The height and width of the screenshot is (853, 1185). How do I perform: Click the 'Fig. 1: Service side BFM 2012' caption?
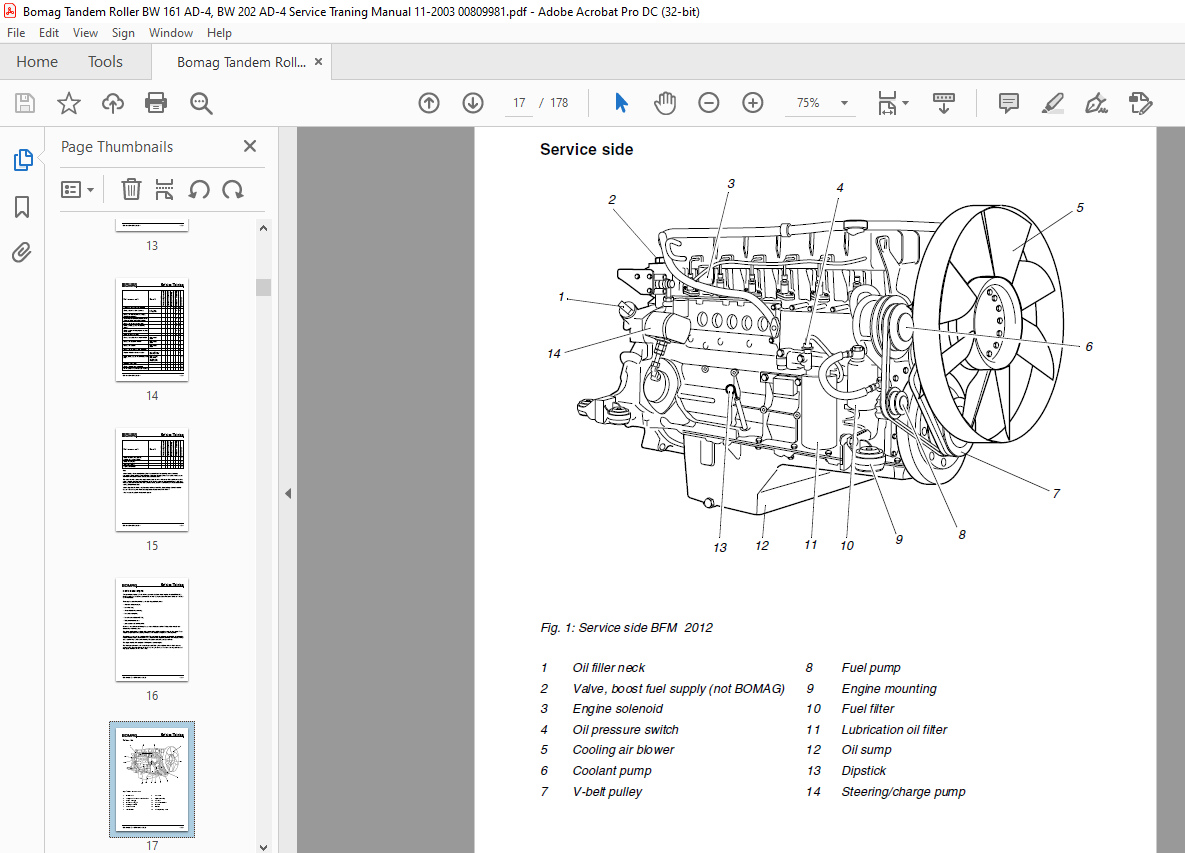tap(627, 628)
